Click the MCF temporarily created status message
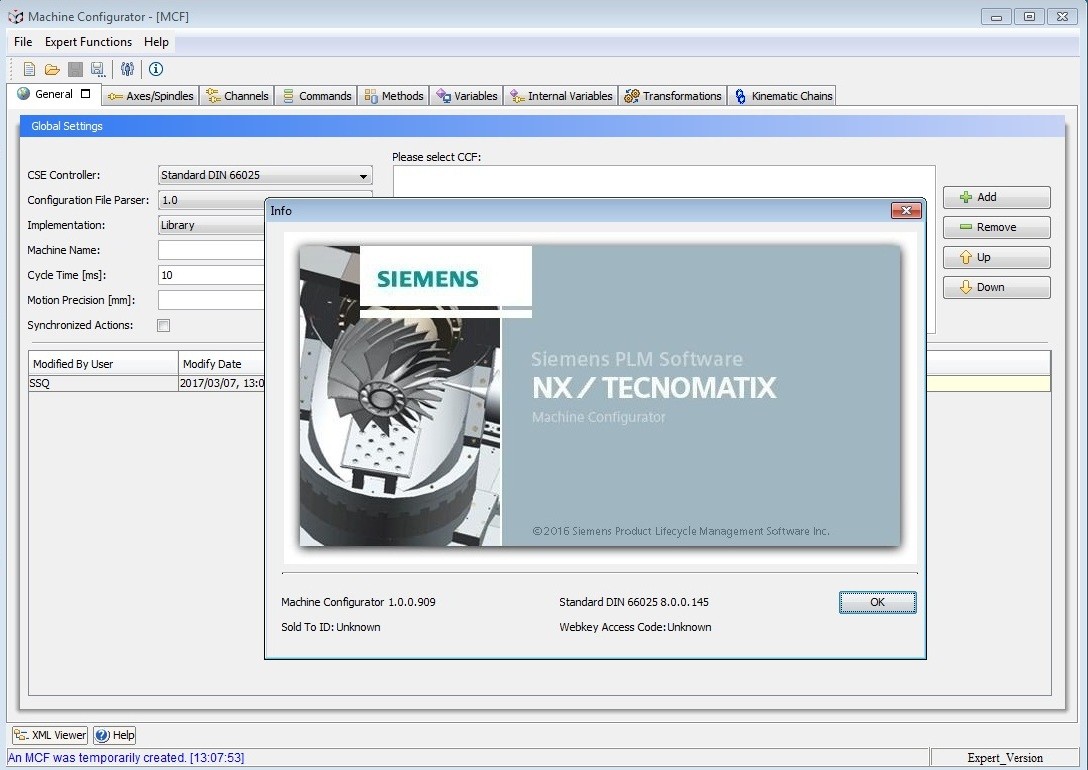The image size is (1088, 770). click(126, 758)
